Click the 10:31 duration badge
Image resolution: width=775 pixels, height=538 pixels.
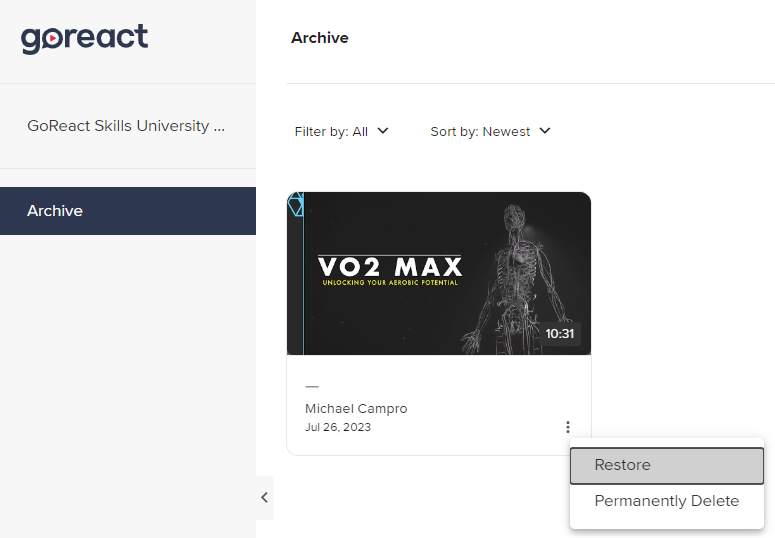tap(560, 334)
